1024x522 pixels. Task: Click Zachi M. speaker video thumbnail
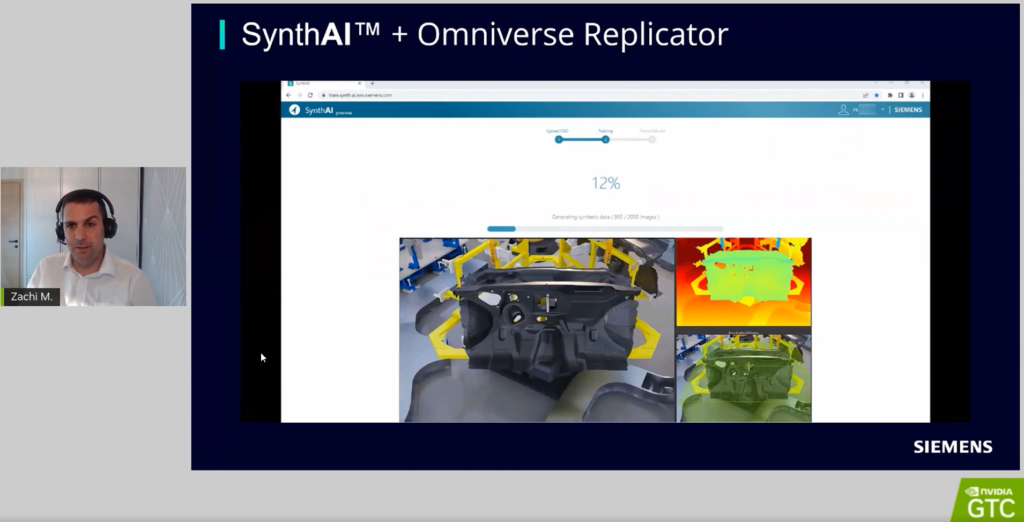pyautogui.click(x=93, y=237)
